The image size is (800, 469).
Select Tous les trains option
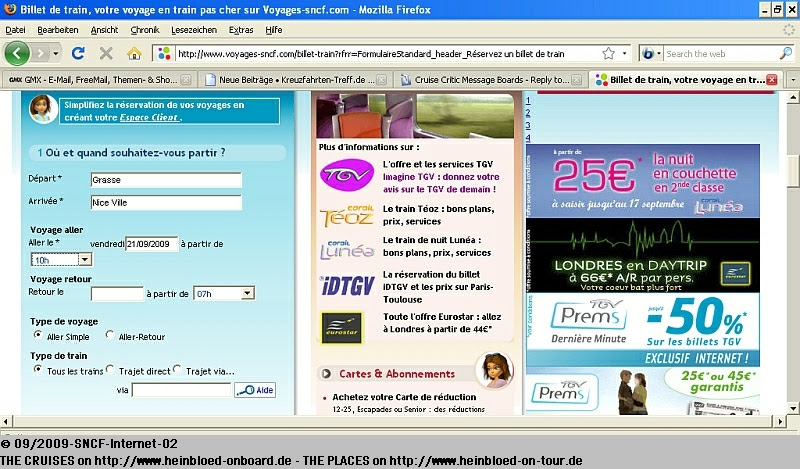[38, 369]
